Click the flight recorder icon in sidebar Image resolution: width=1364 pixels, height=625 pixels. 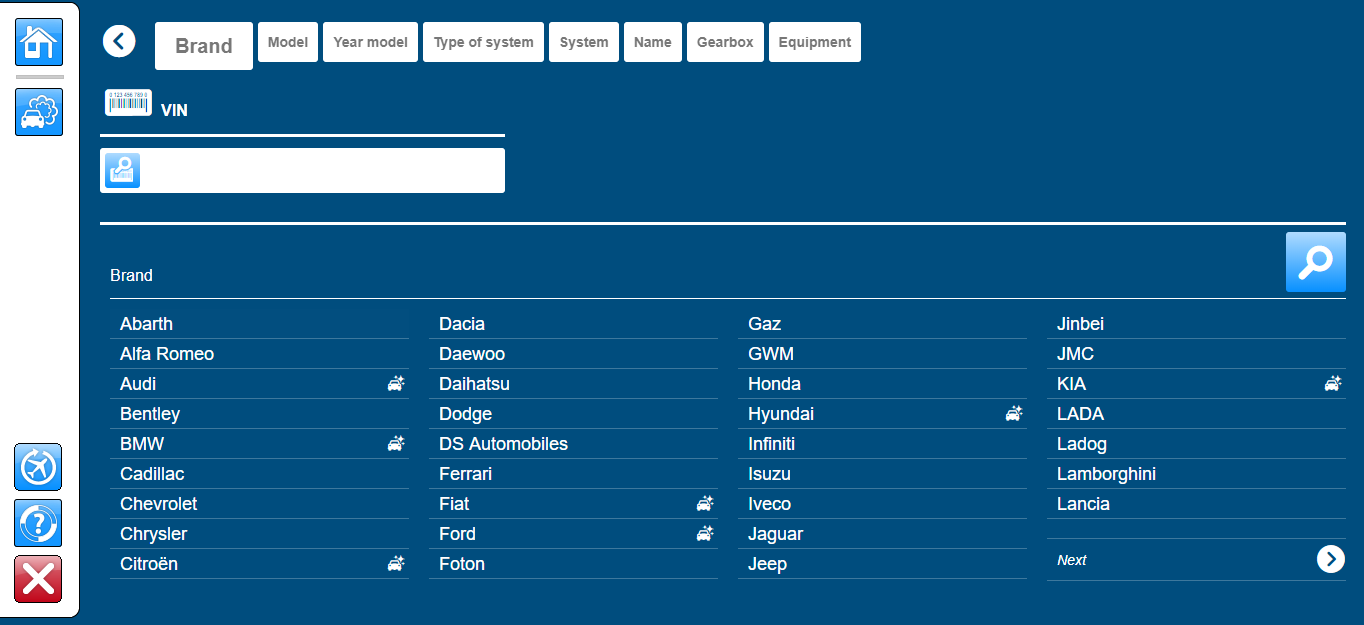pos(38,467)
